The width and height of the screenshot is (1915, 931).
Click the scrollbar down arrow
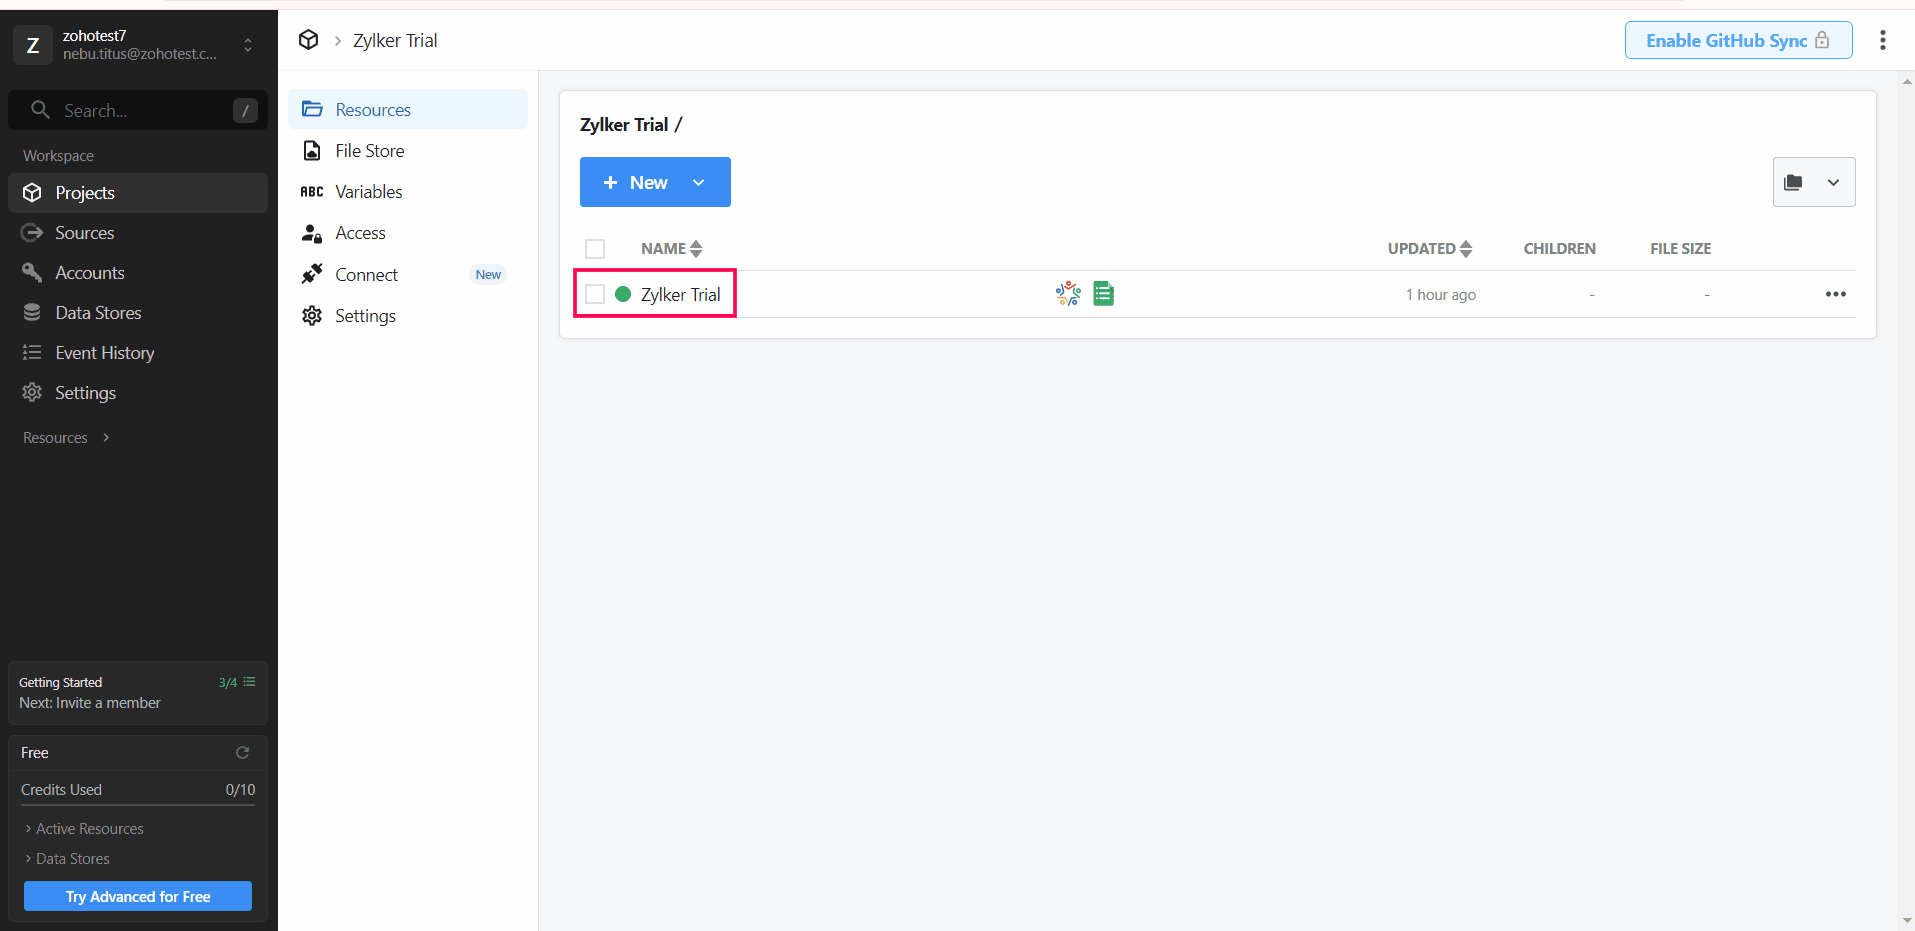pyautogui.click(x=1907, y=922)
